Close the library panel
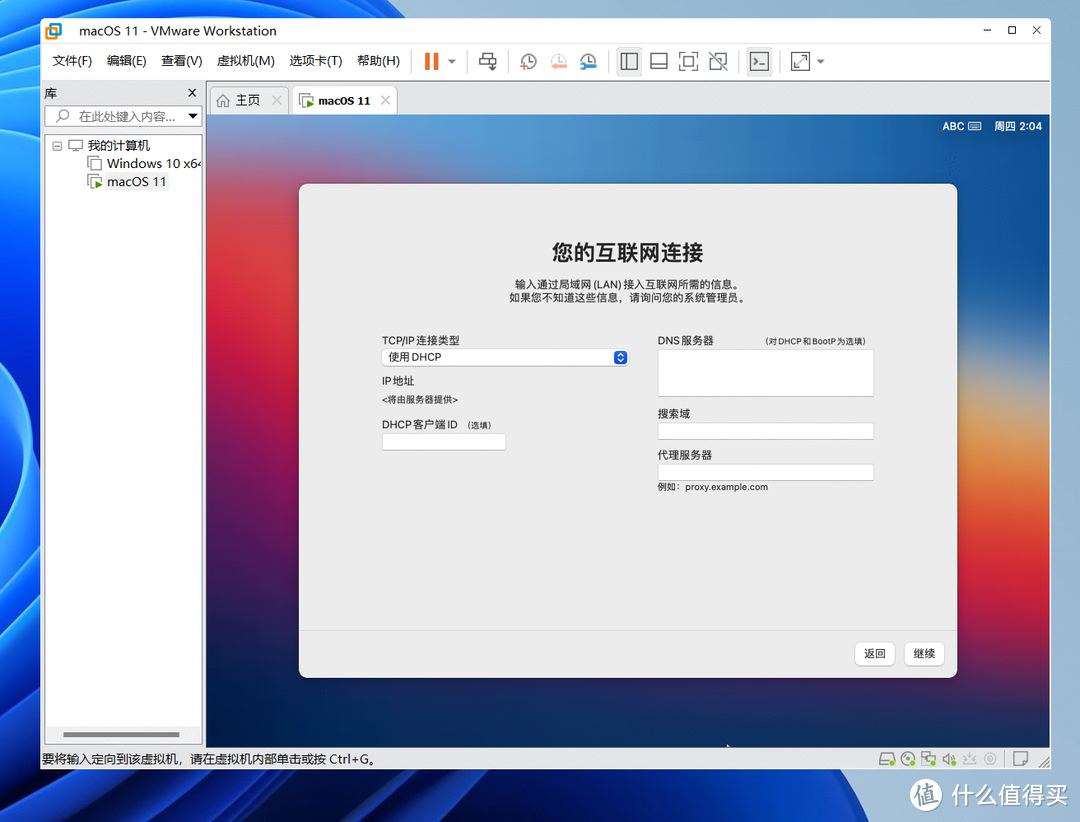 coord(192,93)
